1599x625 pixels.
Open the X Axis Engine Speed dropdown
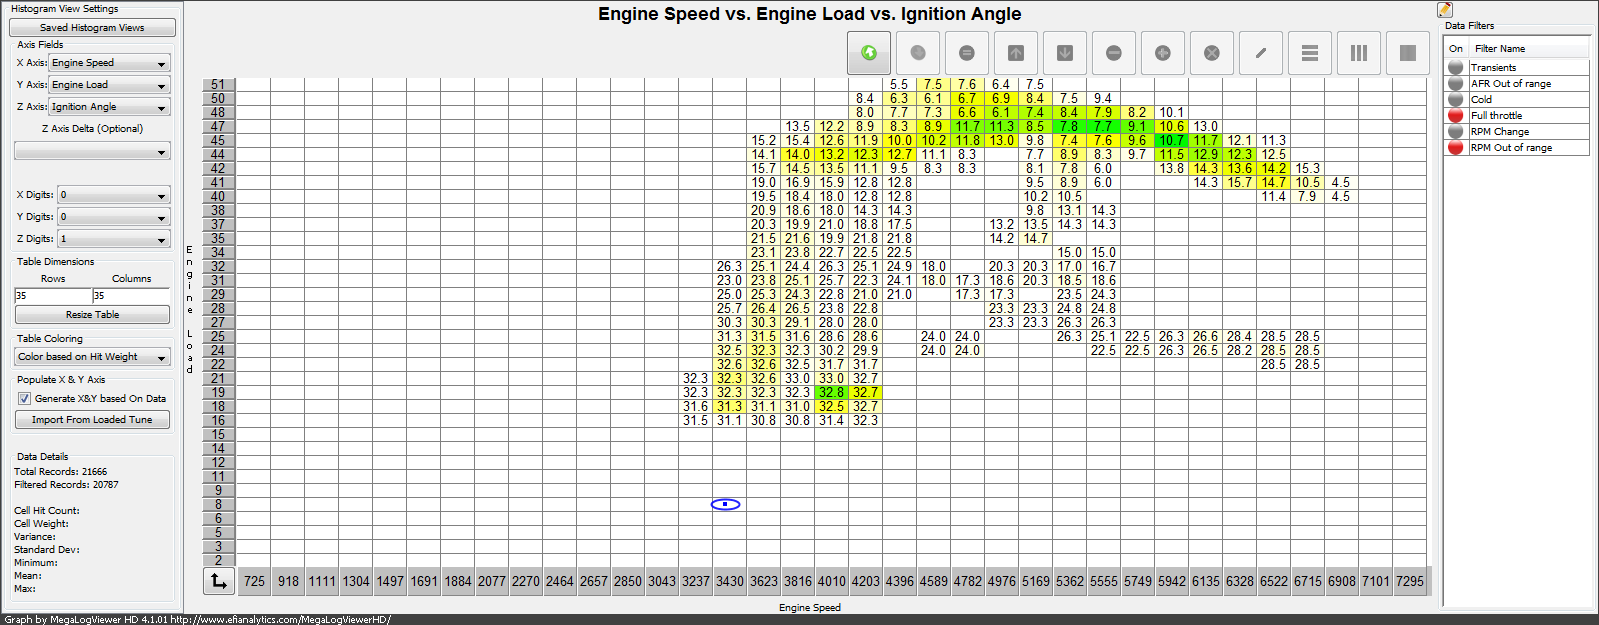coord(110,63)
